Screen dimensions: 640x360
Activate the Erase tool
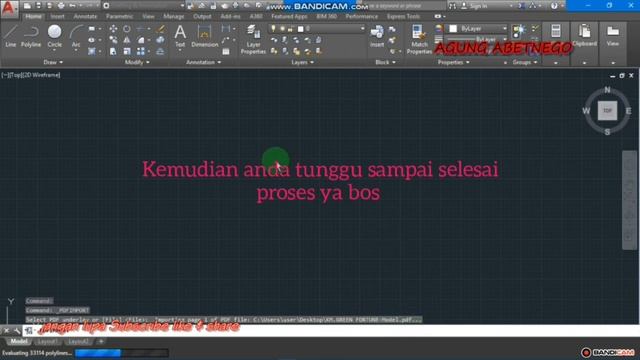(160, 29)
